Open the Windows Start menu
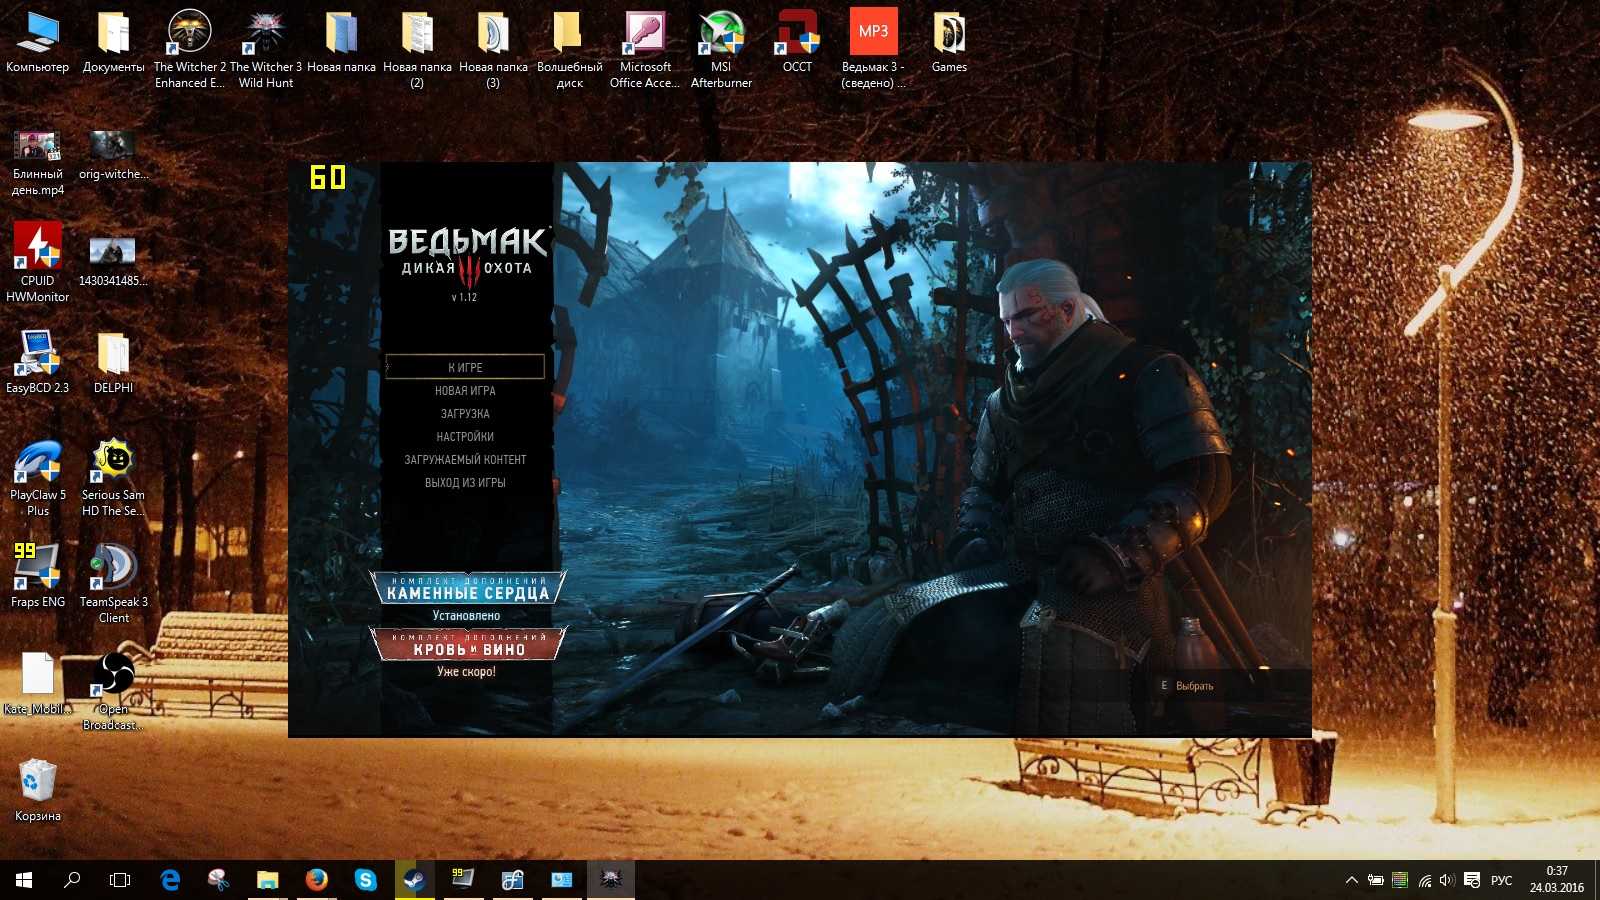 pos(24,880)
